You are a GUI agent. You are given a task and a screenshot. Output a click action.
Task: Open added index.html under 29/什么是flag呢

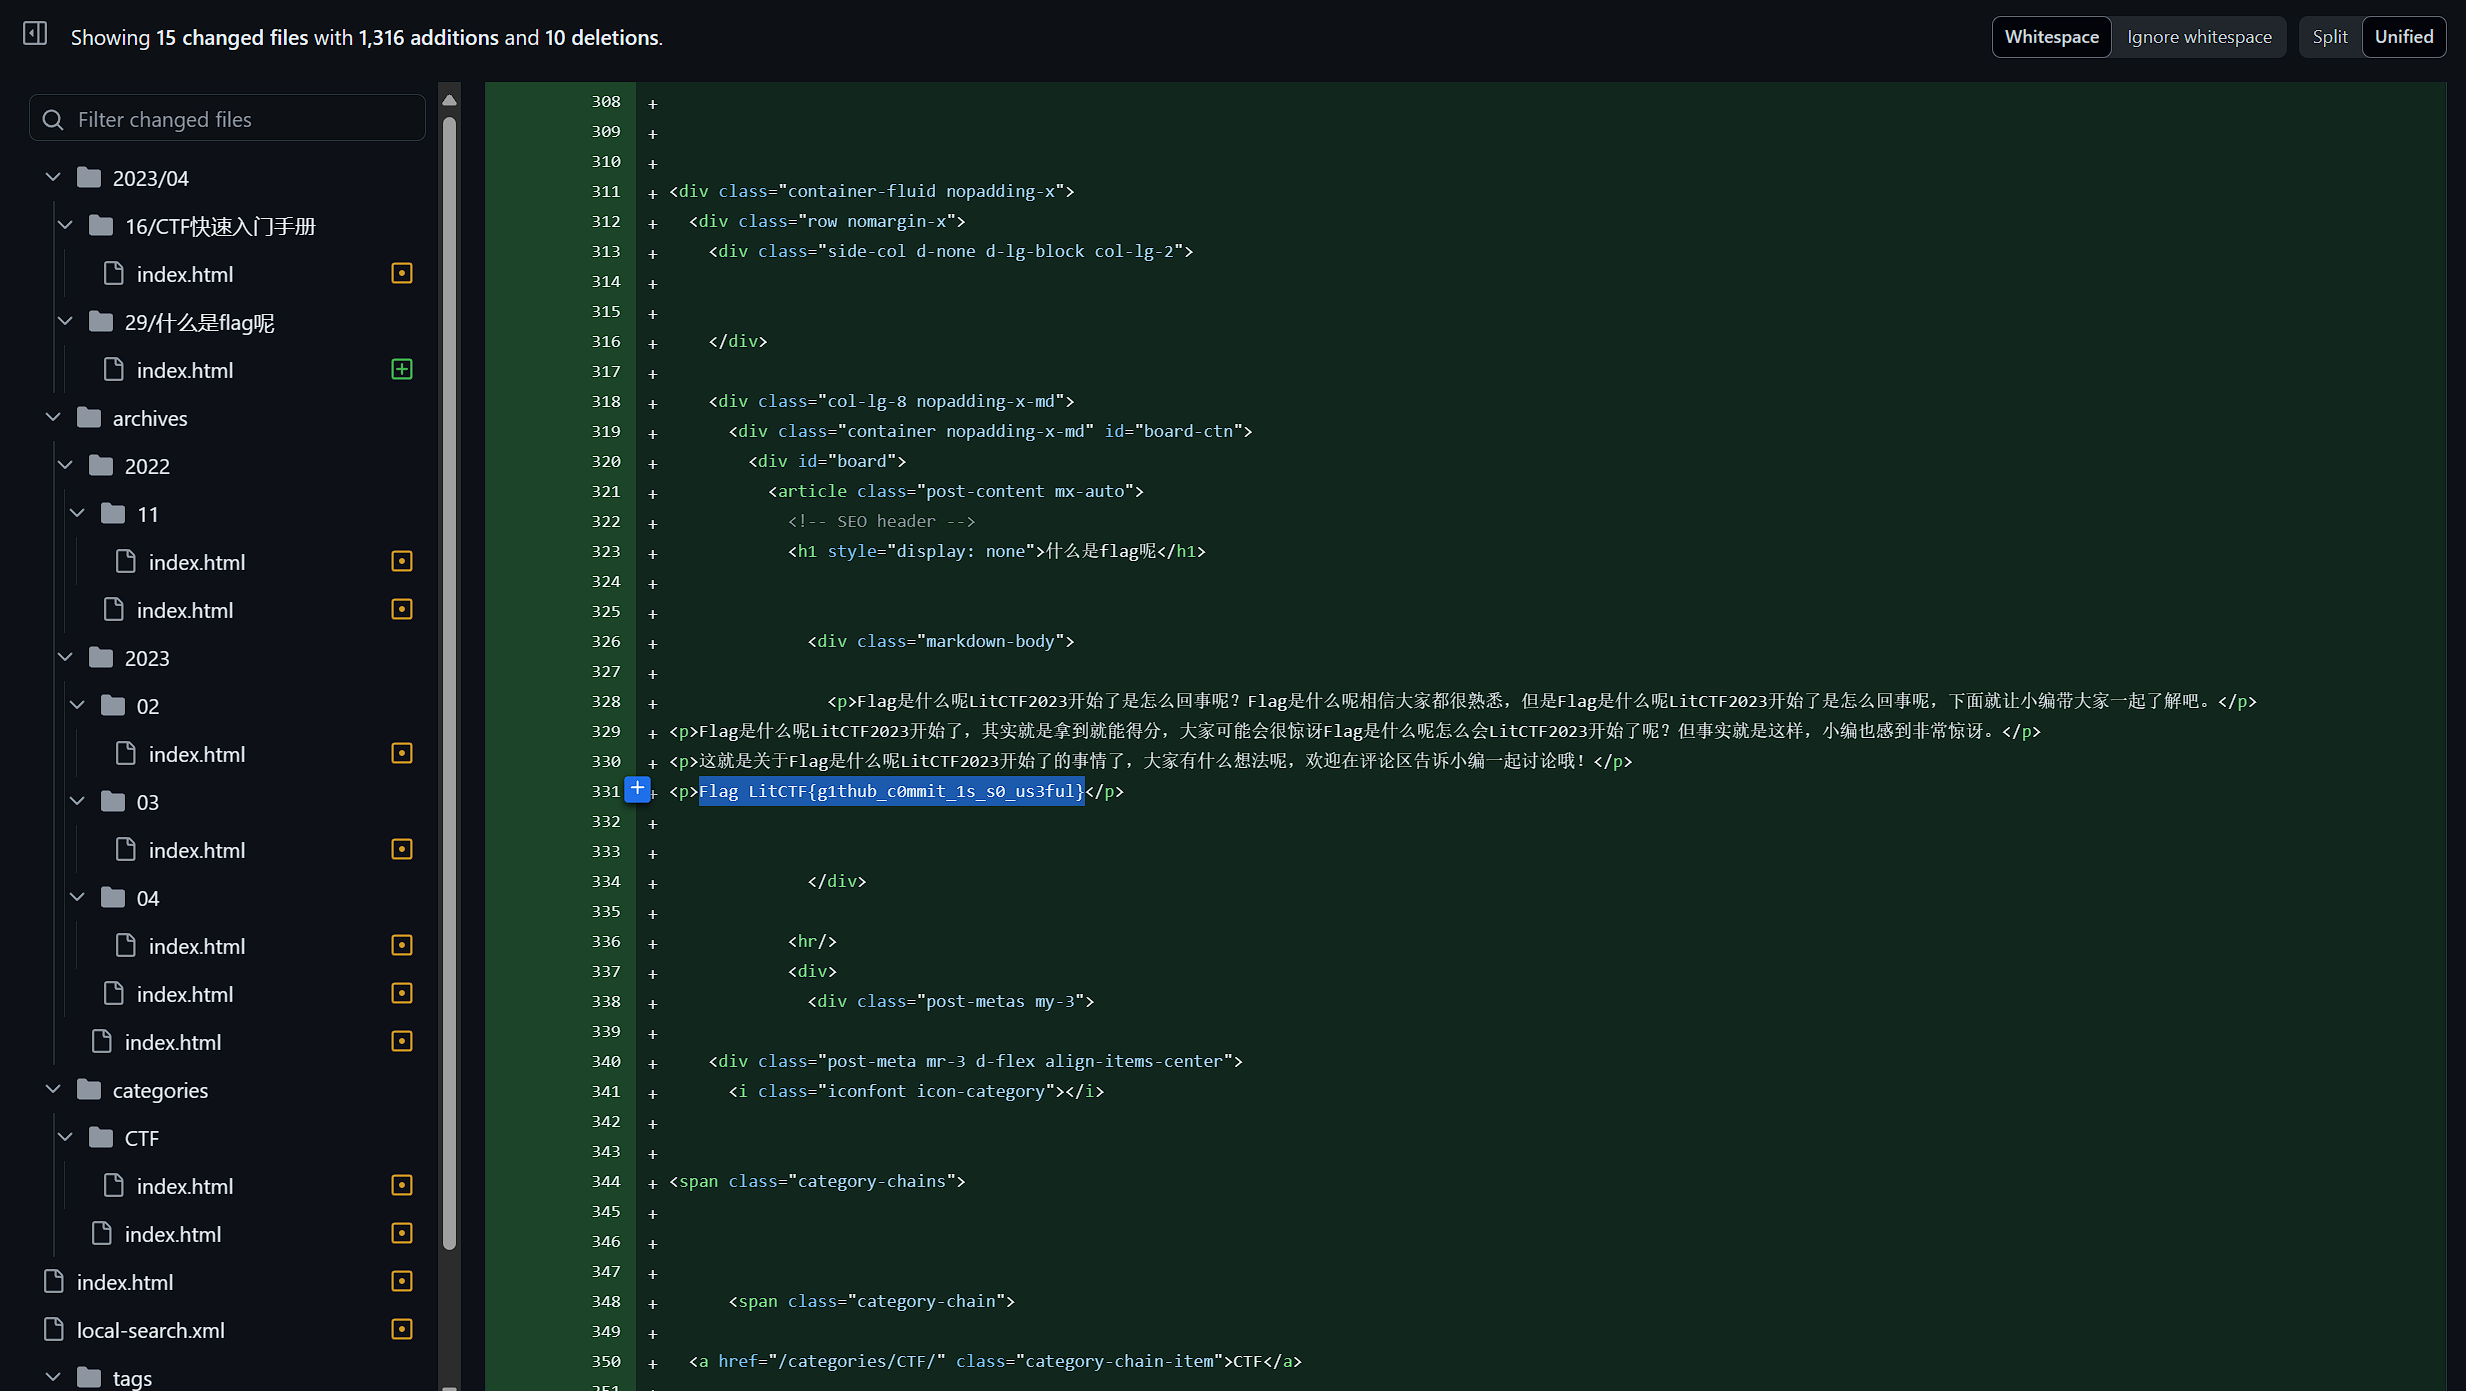(x=185, y=370)
